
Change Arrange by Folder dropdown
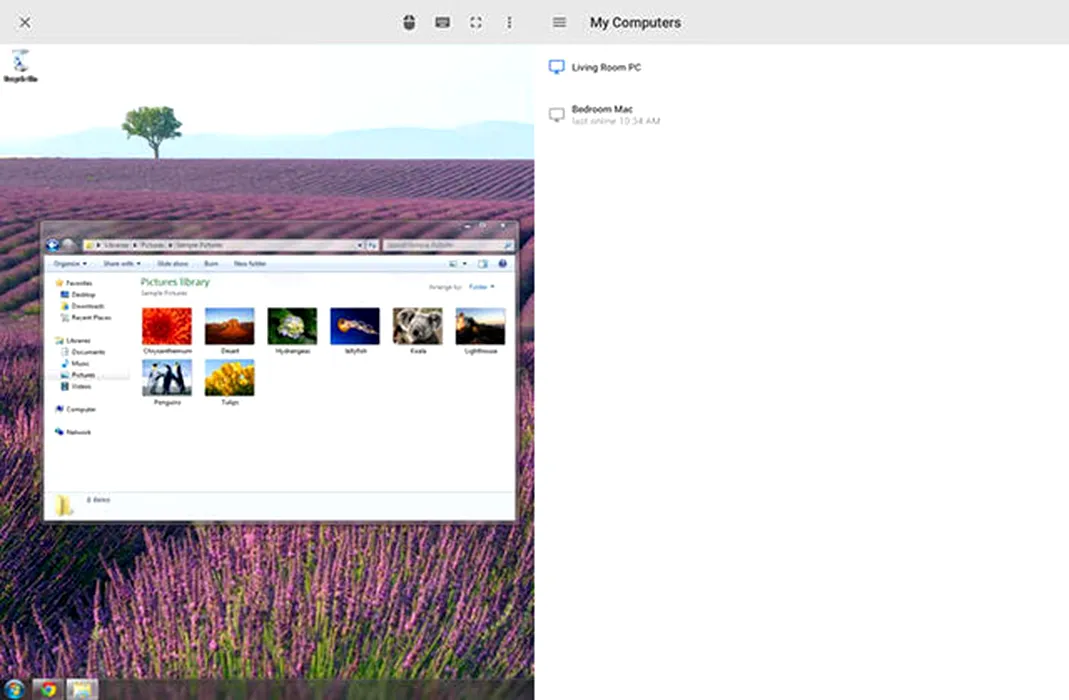pyautogui.click(x=481, y=287)
